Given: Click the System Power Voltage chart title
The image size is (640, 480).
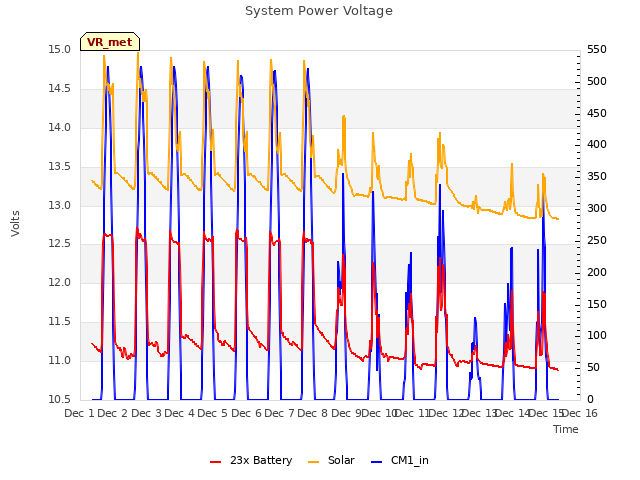Looking at the screenshot, I should [x=319, y=11].
